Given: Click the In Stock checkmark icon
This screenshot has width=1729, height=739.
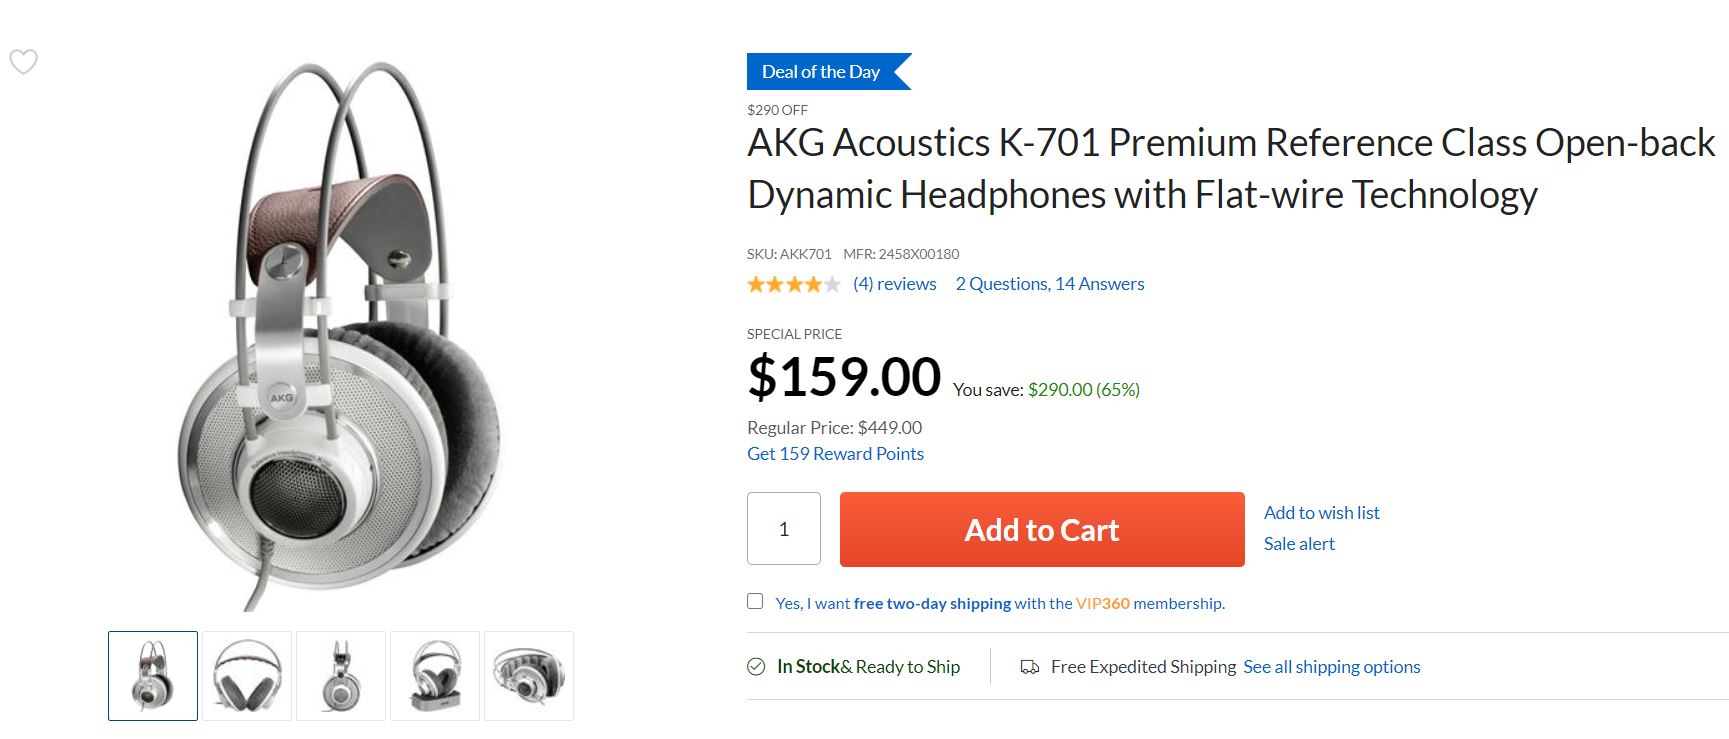Looking at the screenshot, I should (x=756, y=667).
